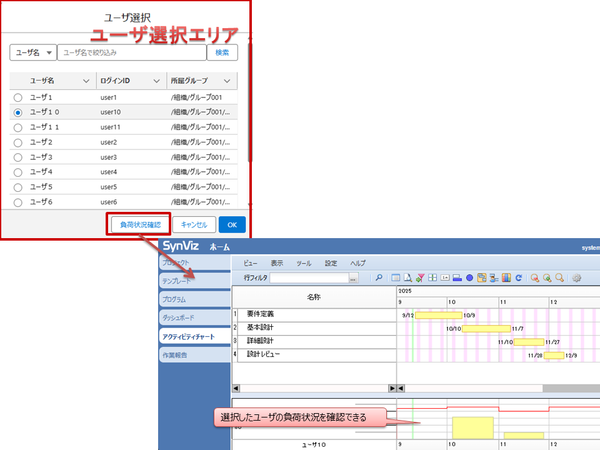Click the left arrow of the task list scrollbar

(236, 388)
